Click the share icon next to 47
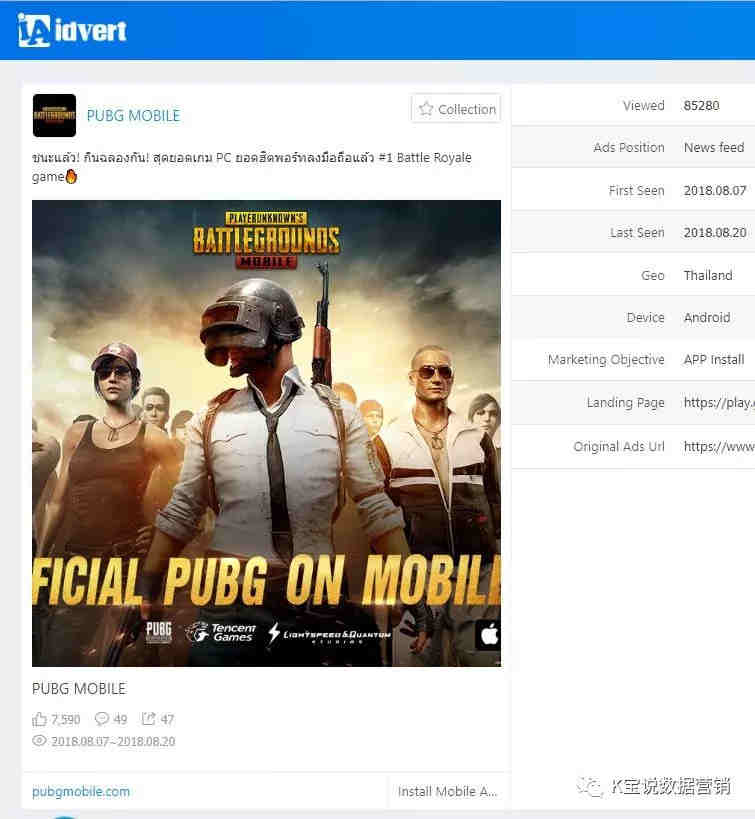The height and width of the screenshot is (819, 755). (148, 719)
